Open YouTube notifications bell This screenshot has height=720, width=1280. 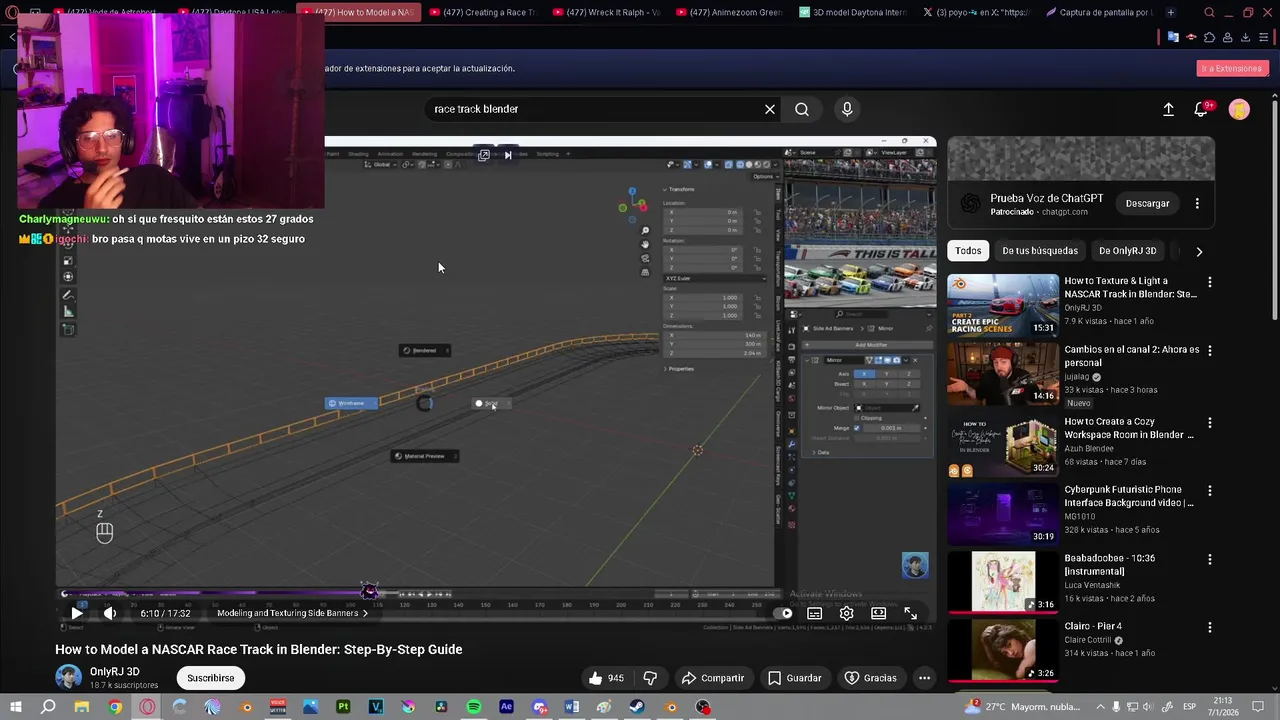coord(1202,109)
